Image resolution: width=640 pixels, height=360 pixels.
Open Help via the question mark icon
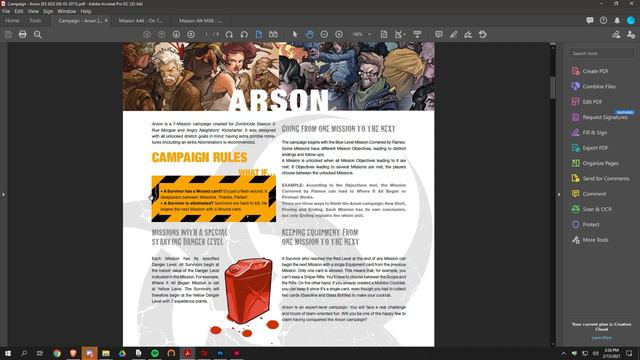click(x=603, y=20)
